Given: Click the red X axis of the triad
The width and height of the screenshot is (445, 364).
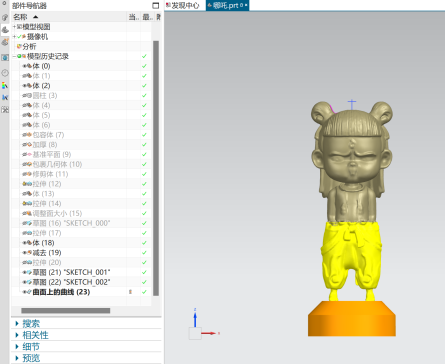Looking at the screenshot, I should tap(210, 333).
